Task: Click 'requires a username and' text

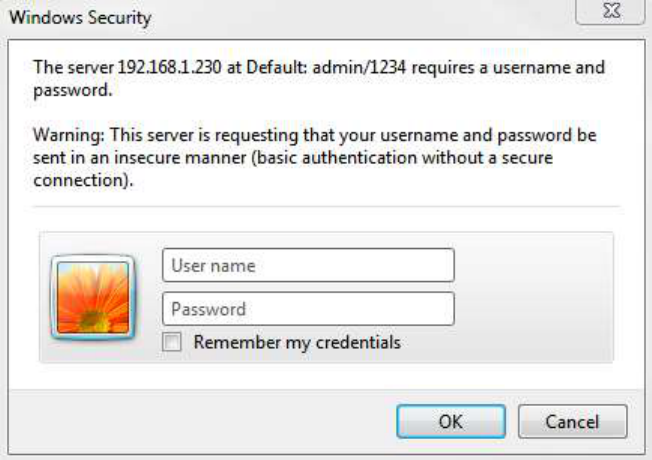Action: point(508,68)
